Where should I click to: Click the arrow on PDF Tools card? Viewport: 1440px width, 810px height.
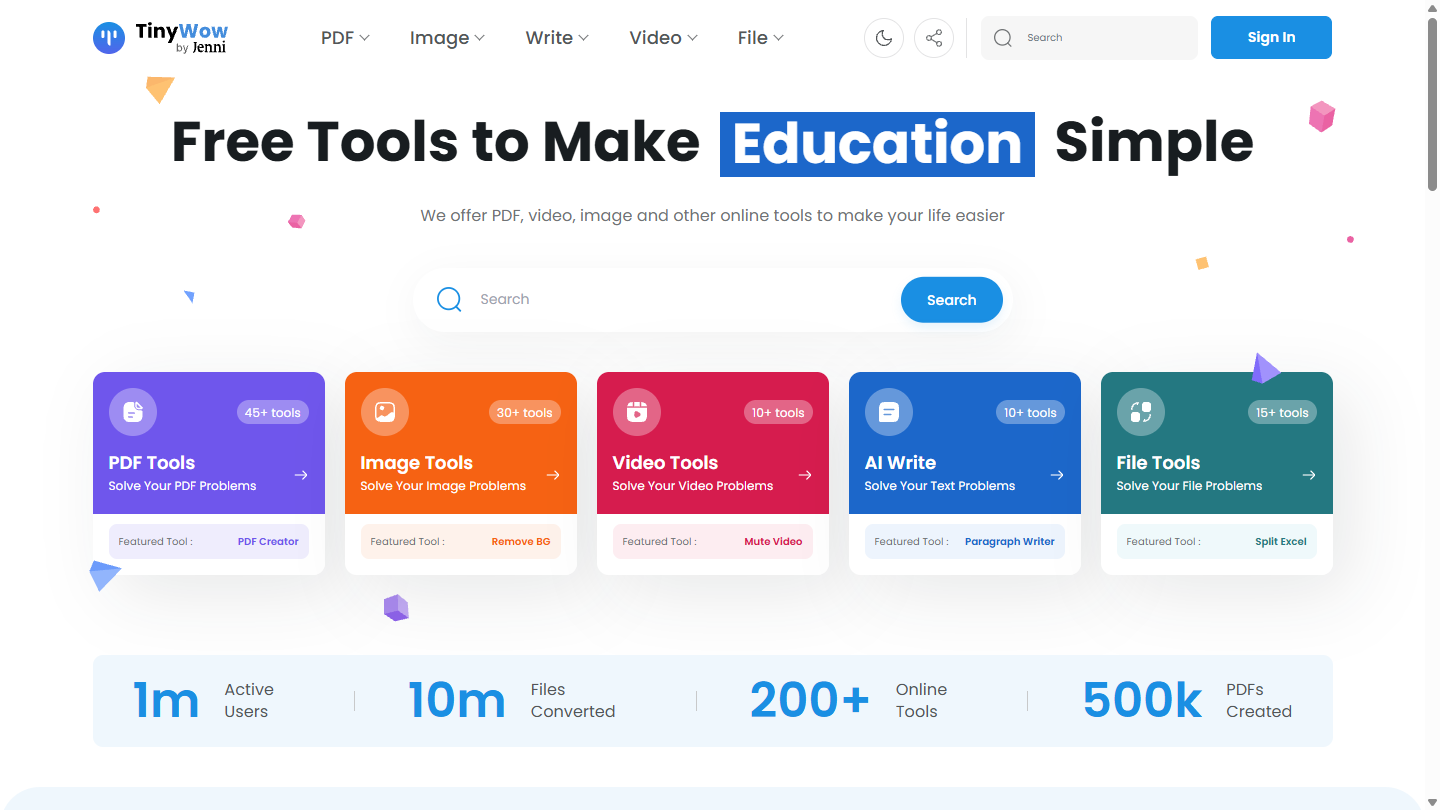[301, 475]
